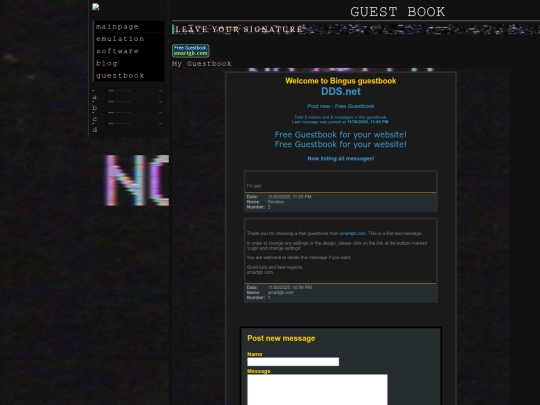This screenshot has width=540, height=405.
Task: Click the broken image icon in the page's upper corner
Action: pos(96,7)
